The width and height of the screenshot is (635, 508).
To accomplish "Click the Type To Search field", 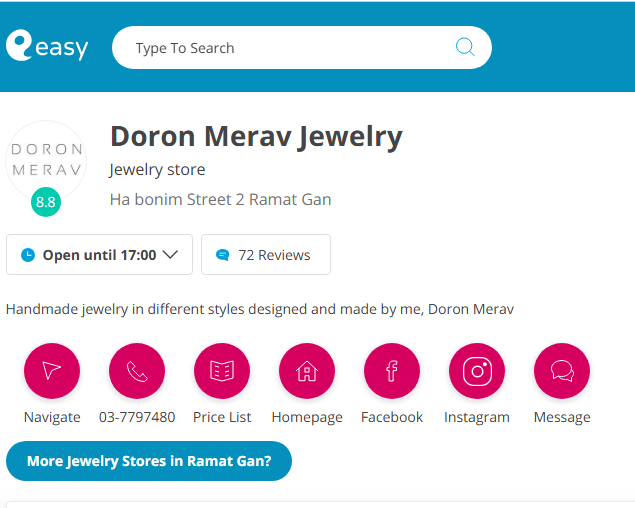I will (290, 48).
